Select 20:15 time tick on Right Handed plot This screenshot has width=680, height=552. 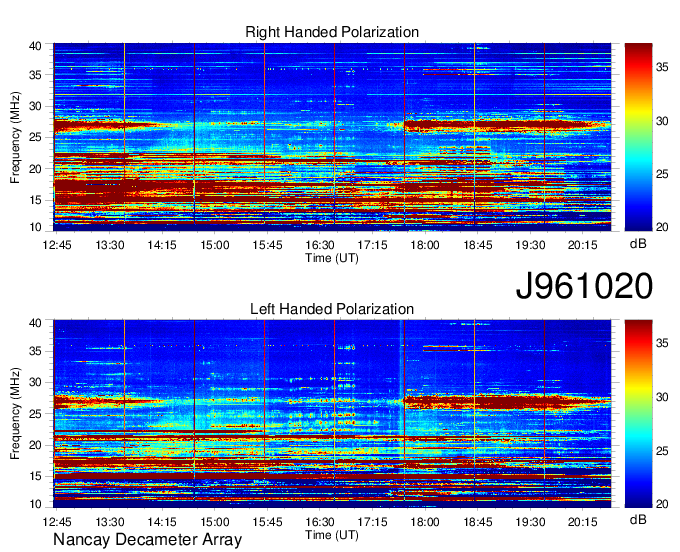583,245
